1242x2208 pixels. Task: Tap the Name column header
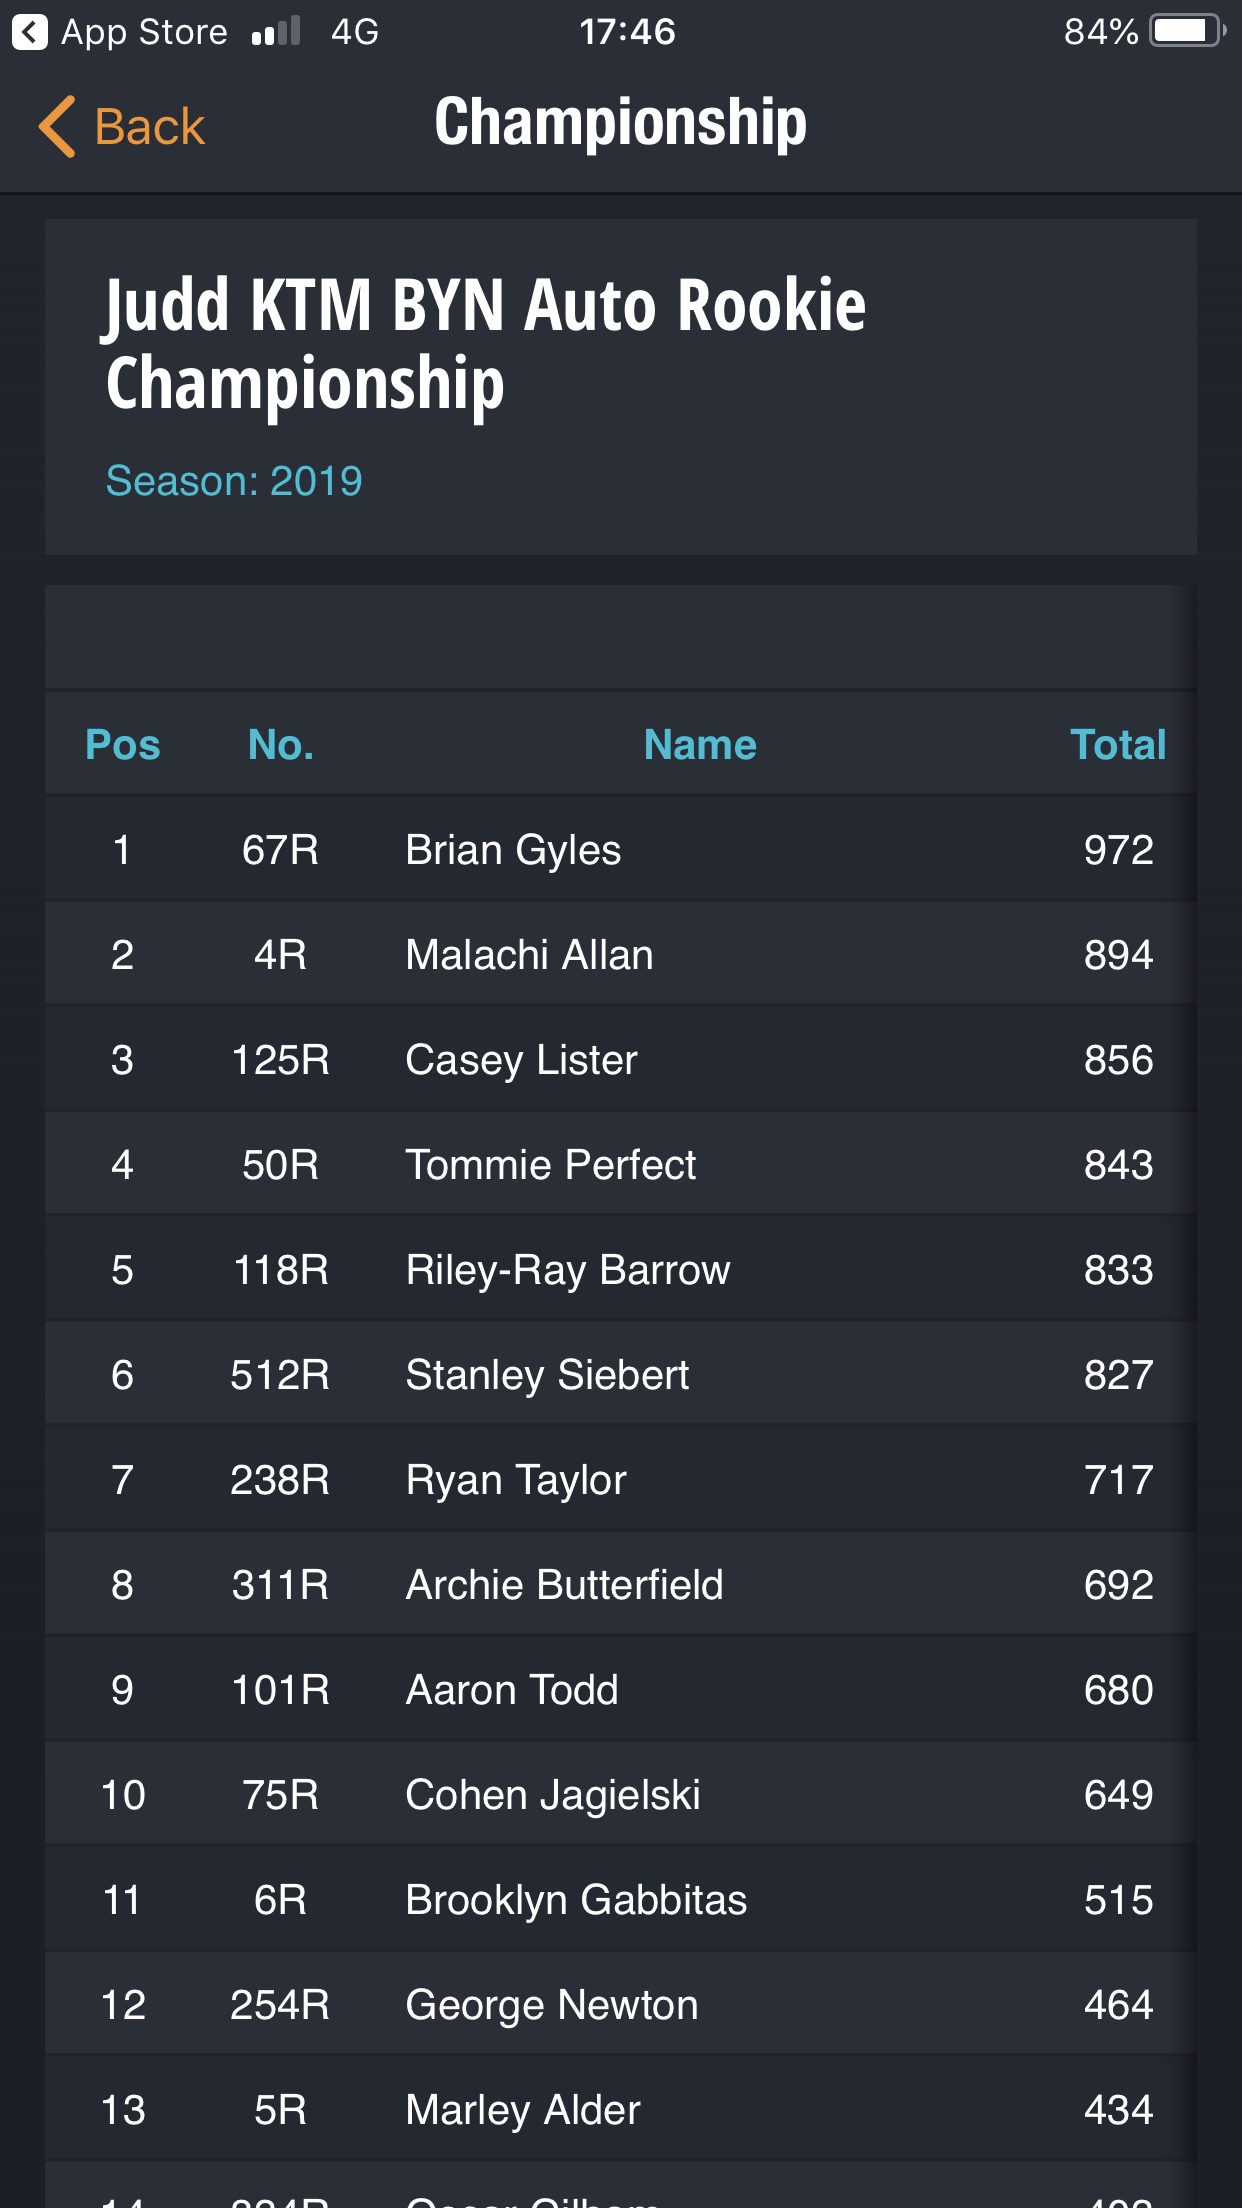pos(700,745)
